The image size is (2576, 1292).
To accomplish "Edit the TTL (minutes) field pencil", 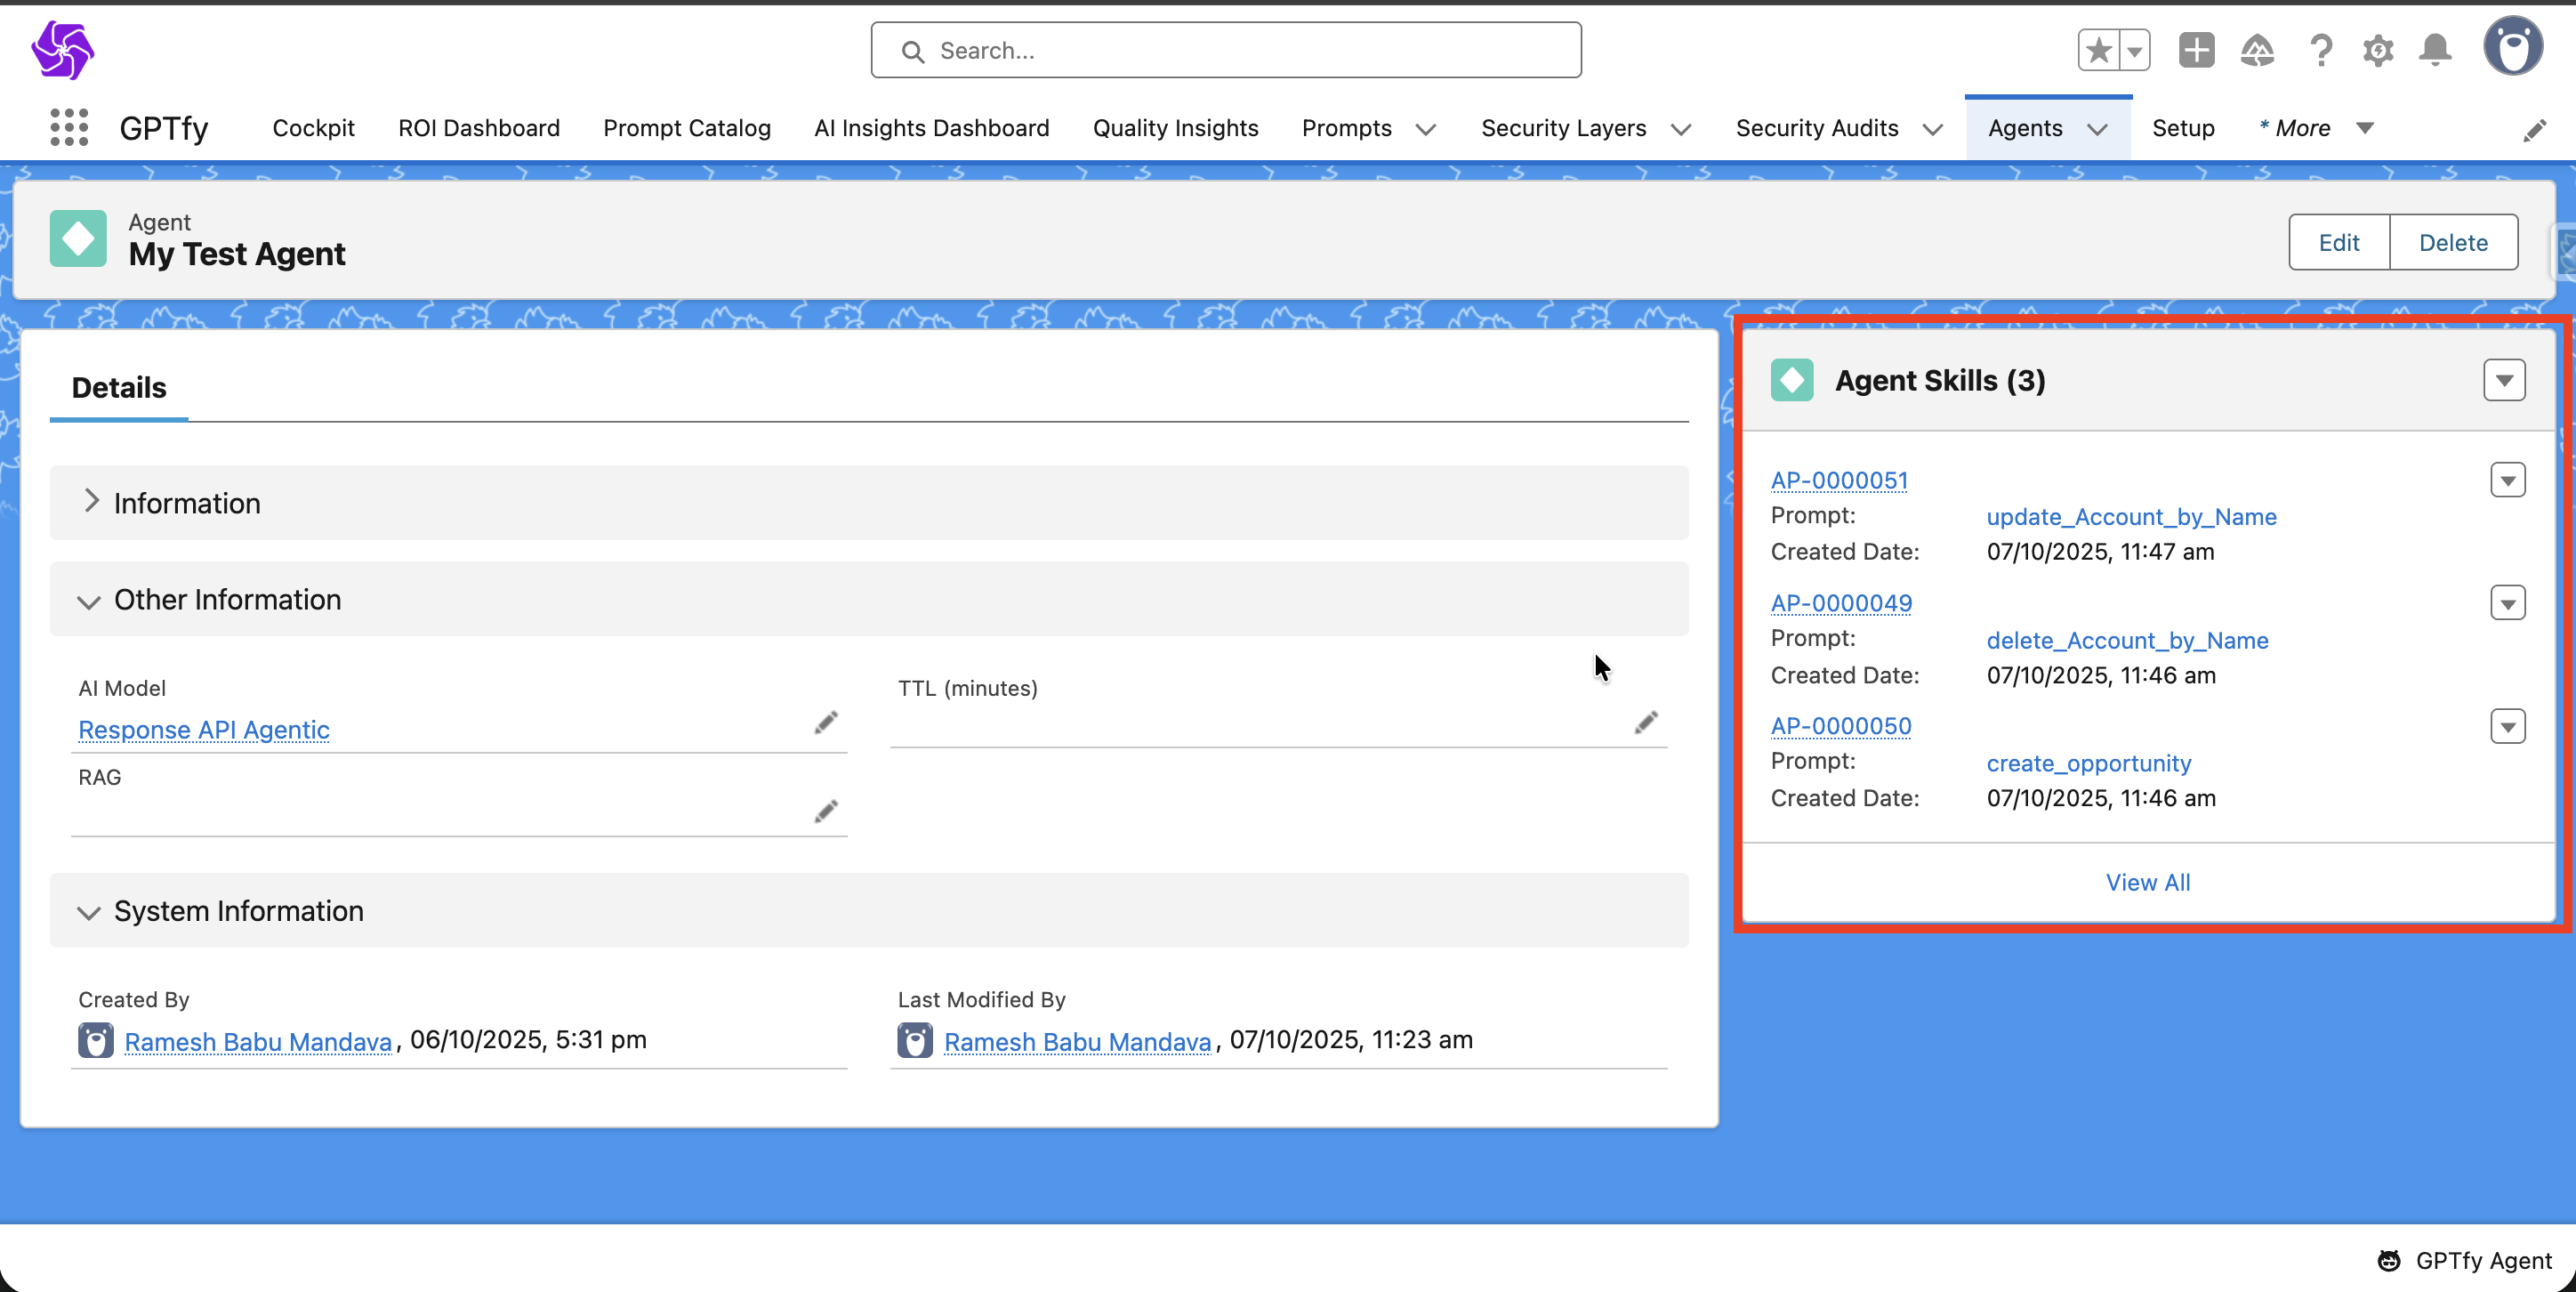I will (x=1646, y=722).
